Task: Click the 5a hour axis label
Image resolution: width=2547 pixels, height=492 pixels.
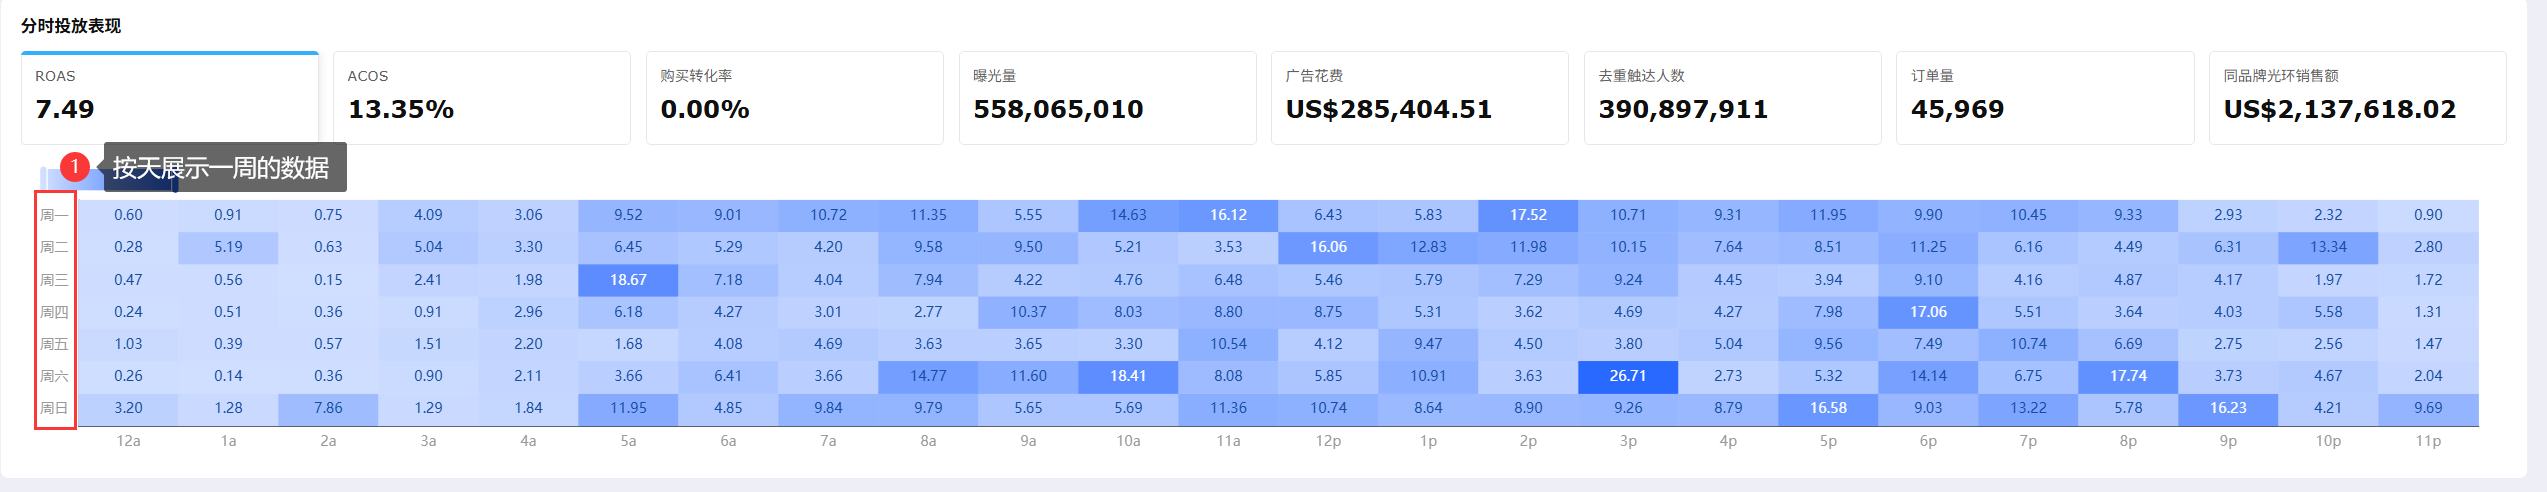Action: coord(628,441)
